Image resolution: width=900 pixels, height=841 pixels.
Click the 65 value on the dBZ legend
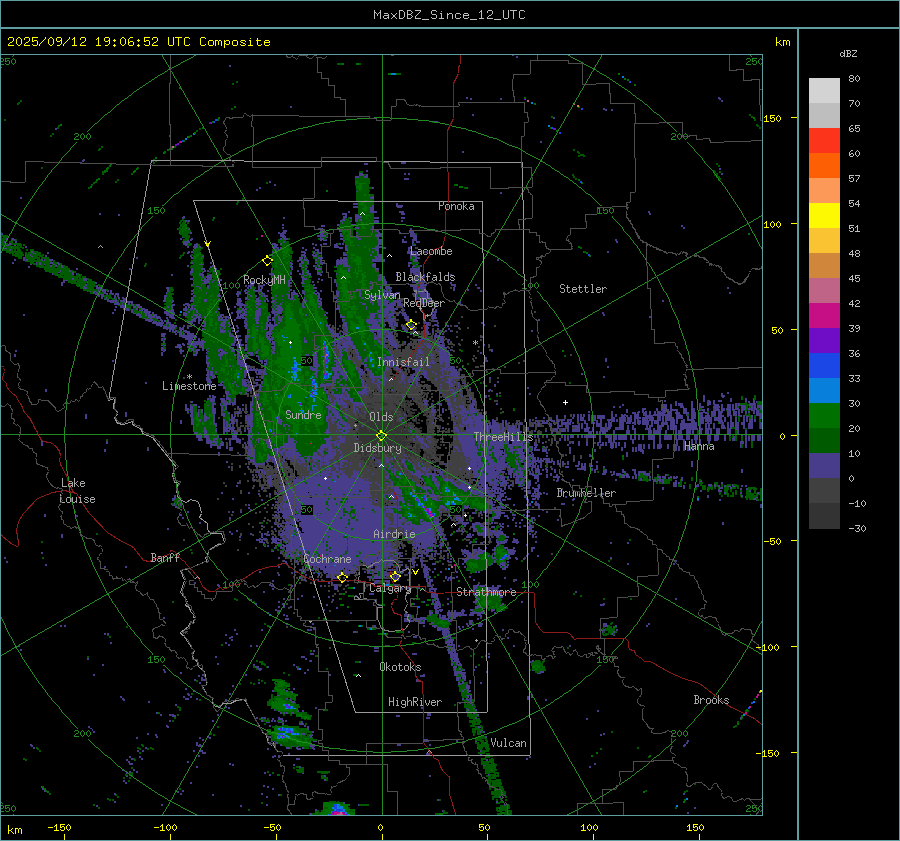coord(854,129)
